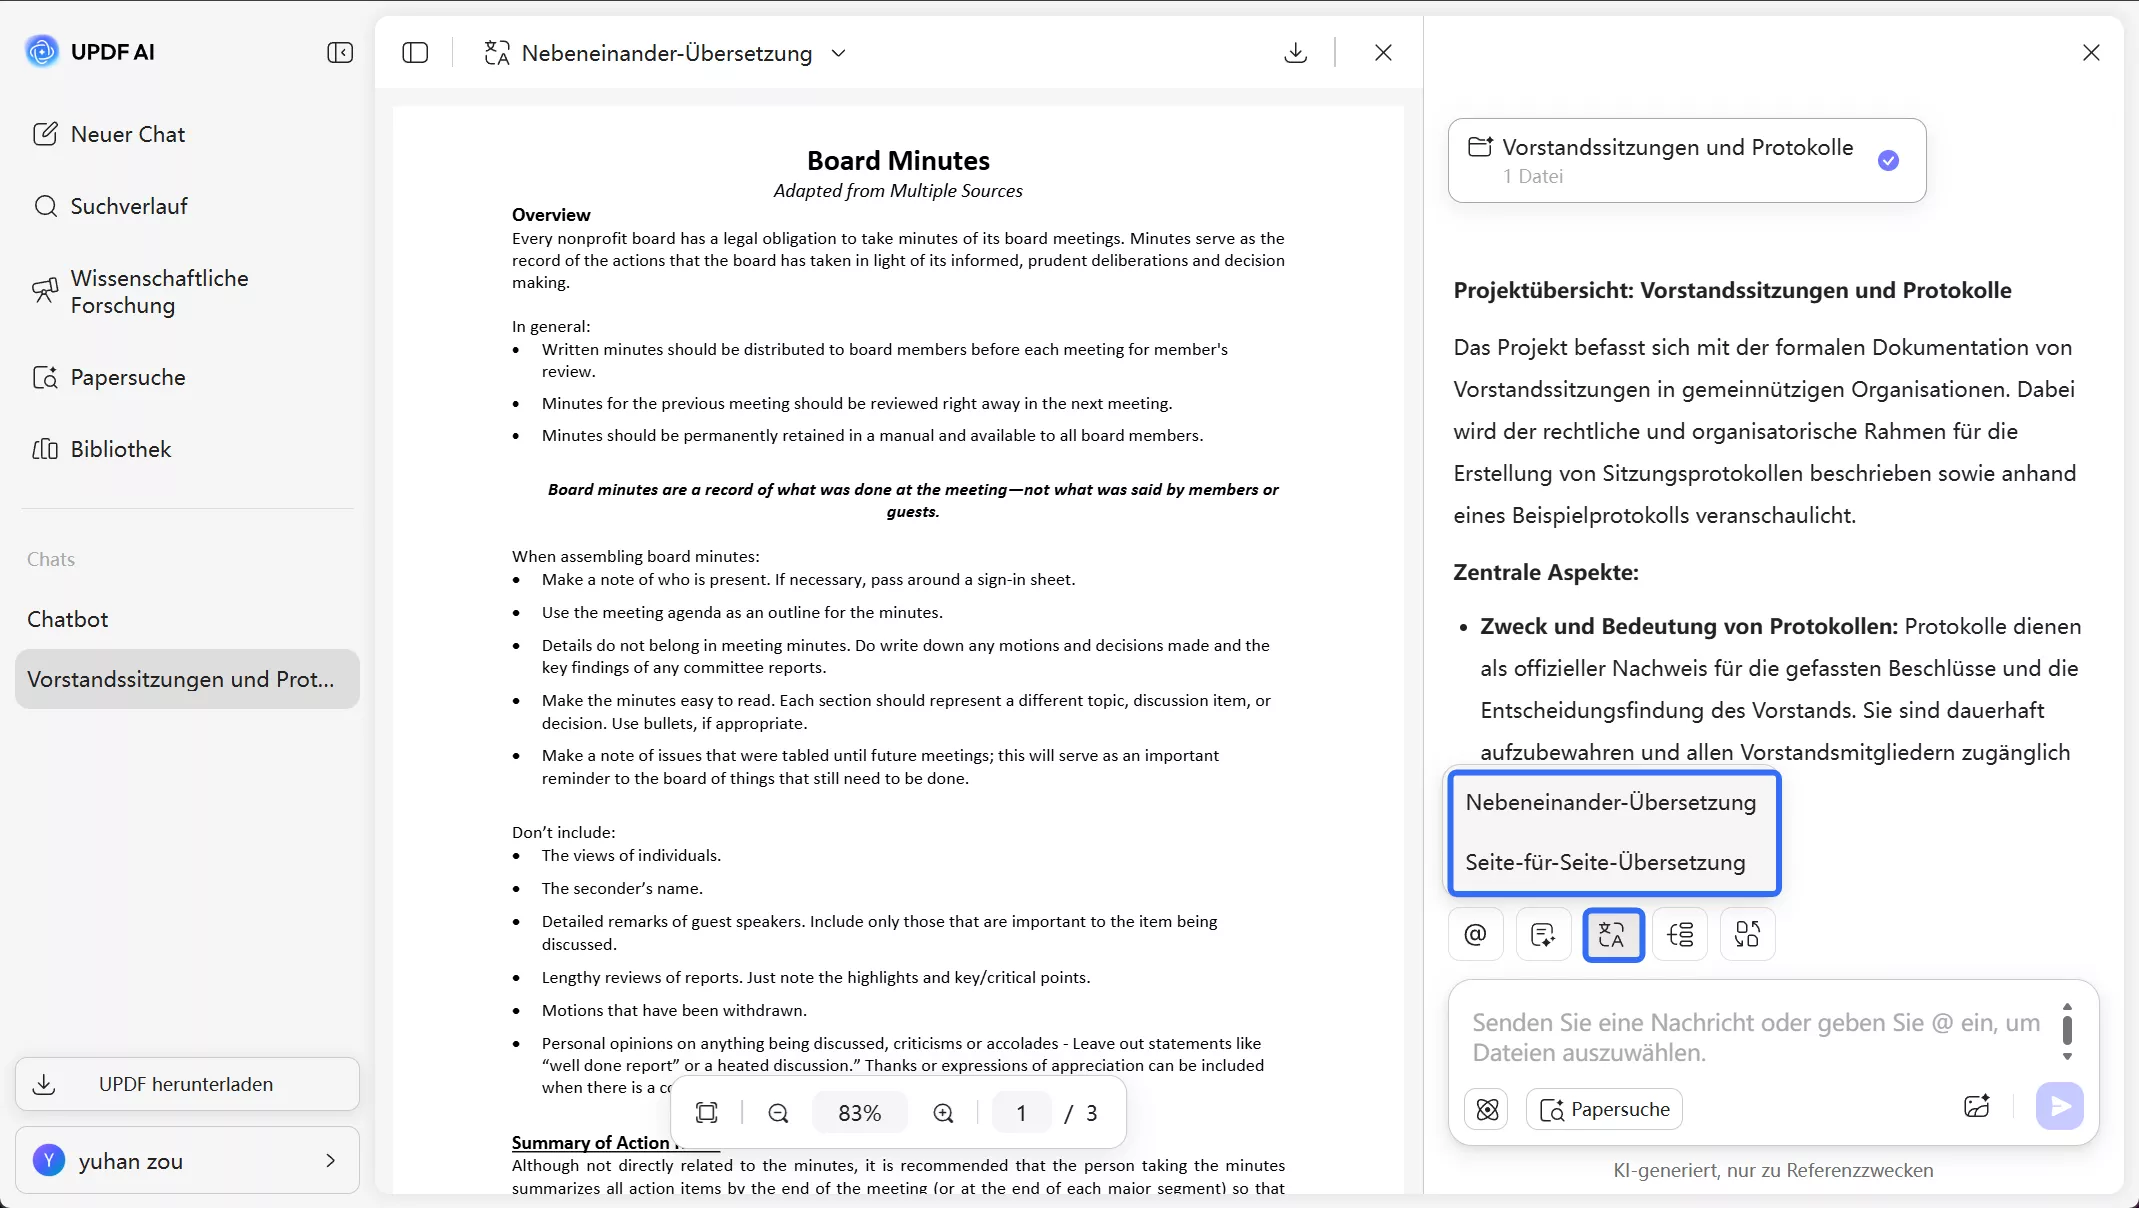Open the 83% zoom level dropdown
Viewport: 2139px width, 1208px height.
pos(859,1113)
